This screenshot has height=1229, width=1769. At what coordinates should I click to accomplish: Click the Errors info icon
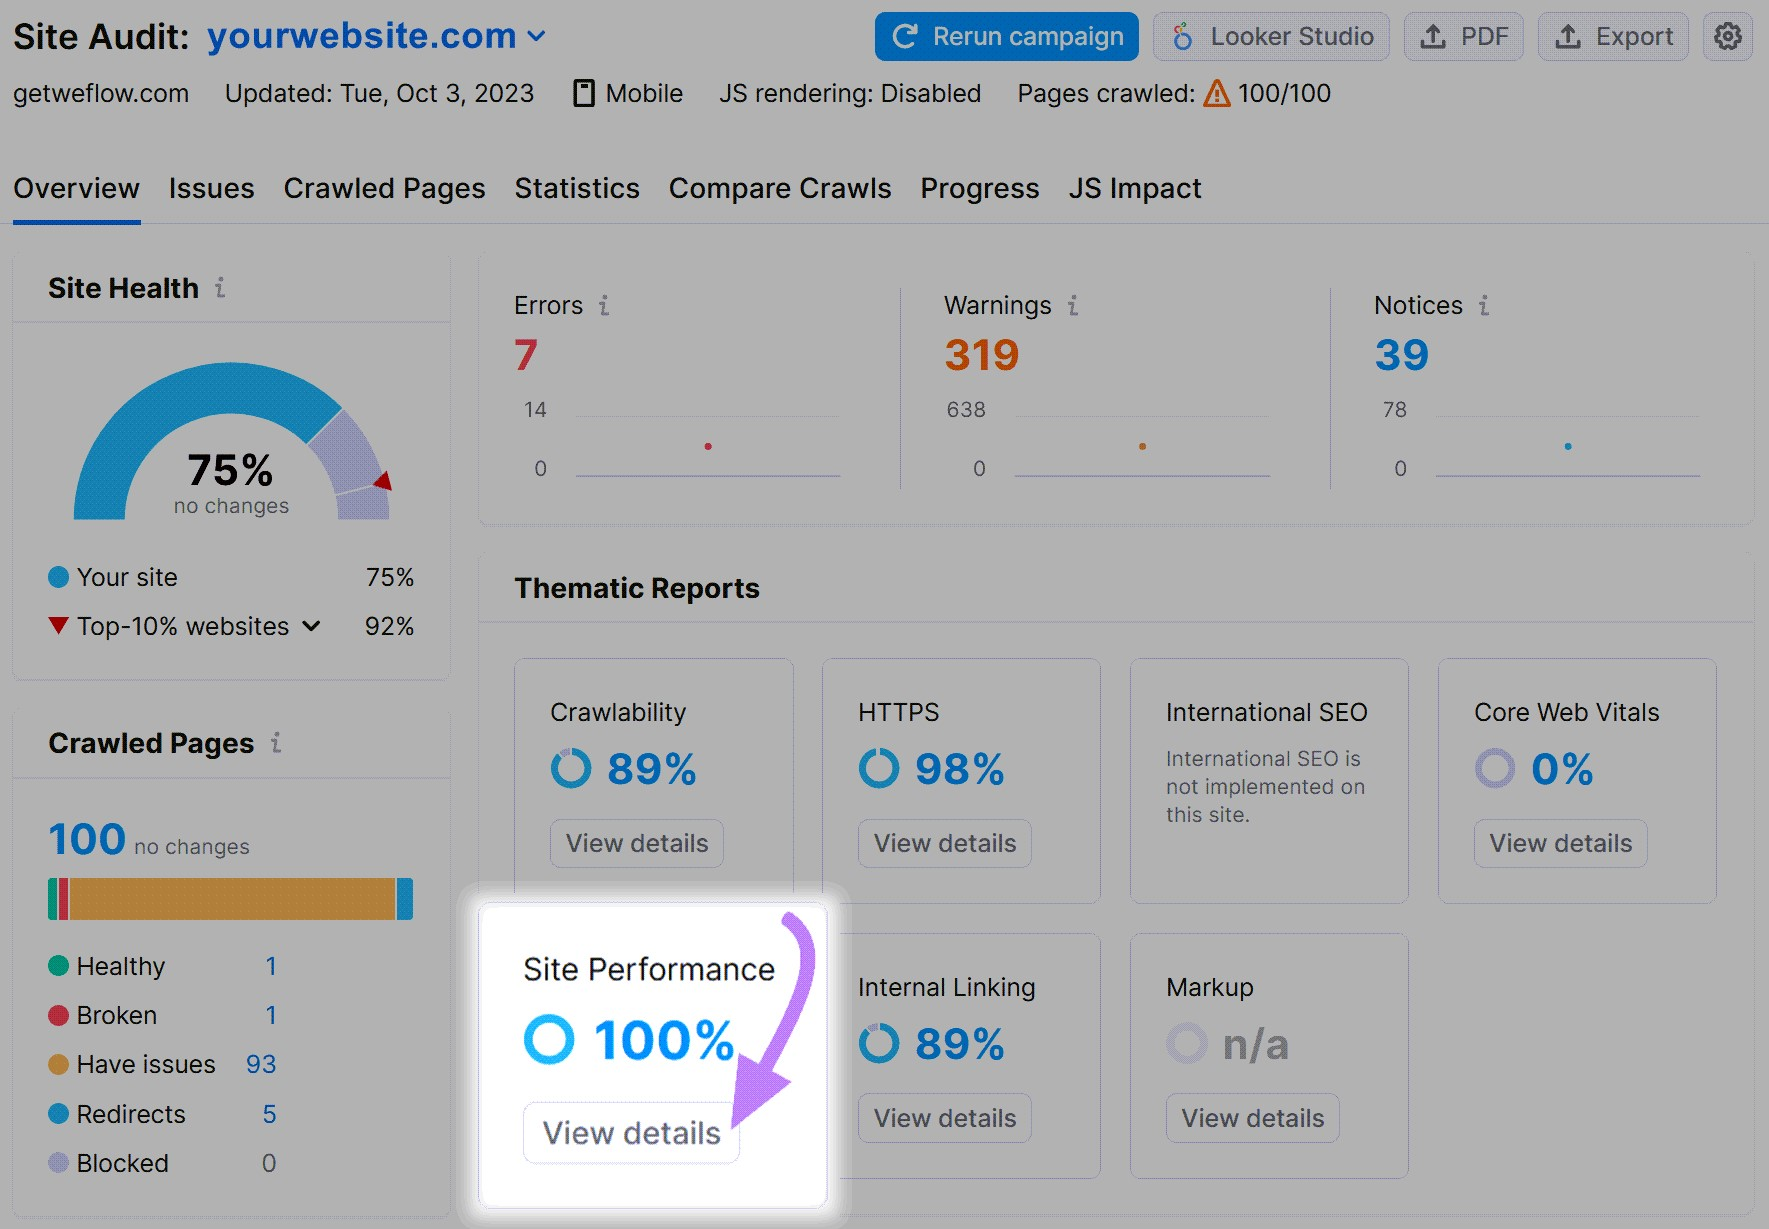(x=603, y=306)
